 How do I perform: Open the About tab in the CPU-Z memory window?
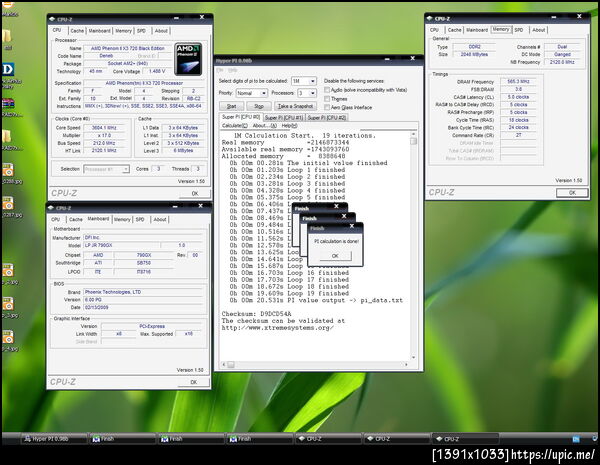pos(538,30)
